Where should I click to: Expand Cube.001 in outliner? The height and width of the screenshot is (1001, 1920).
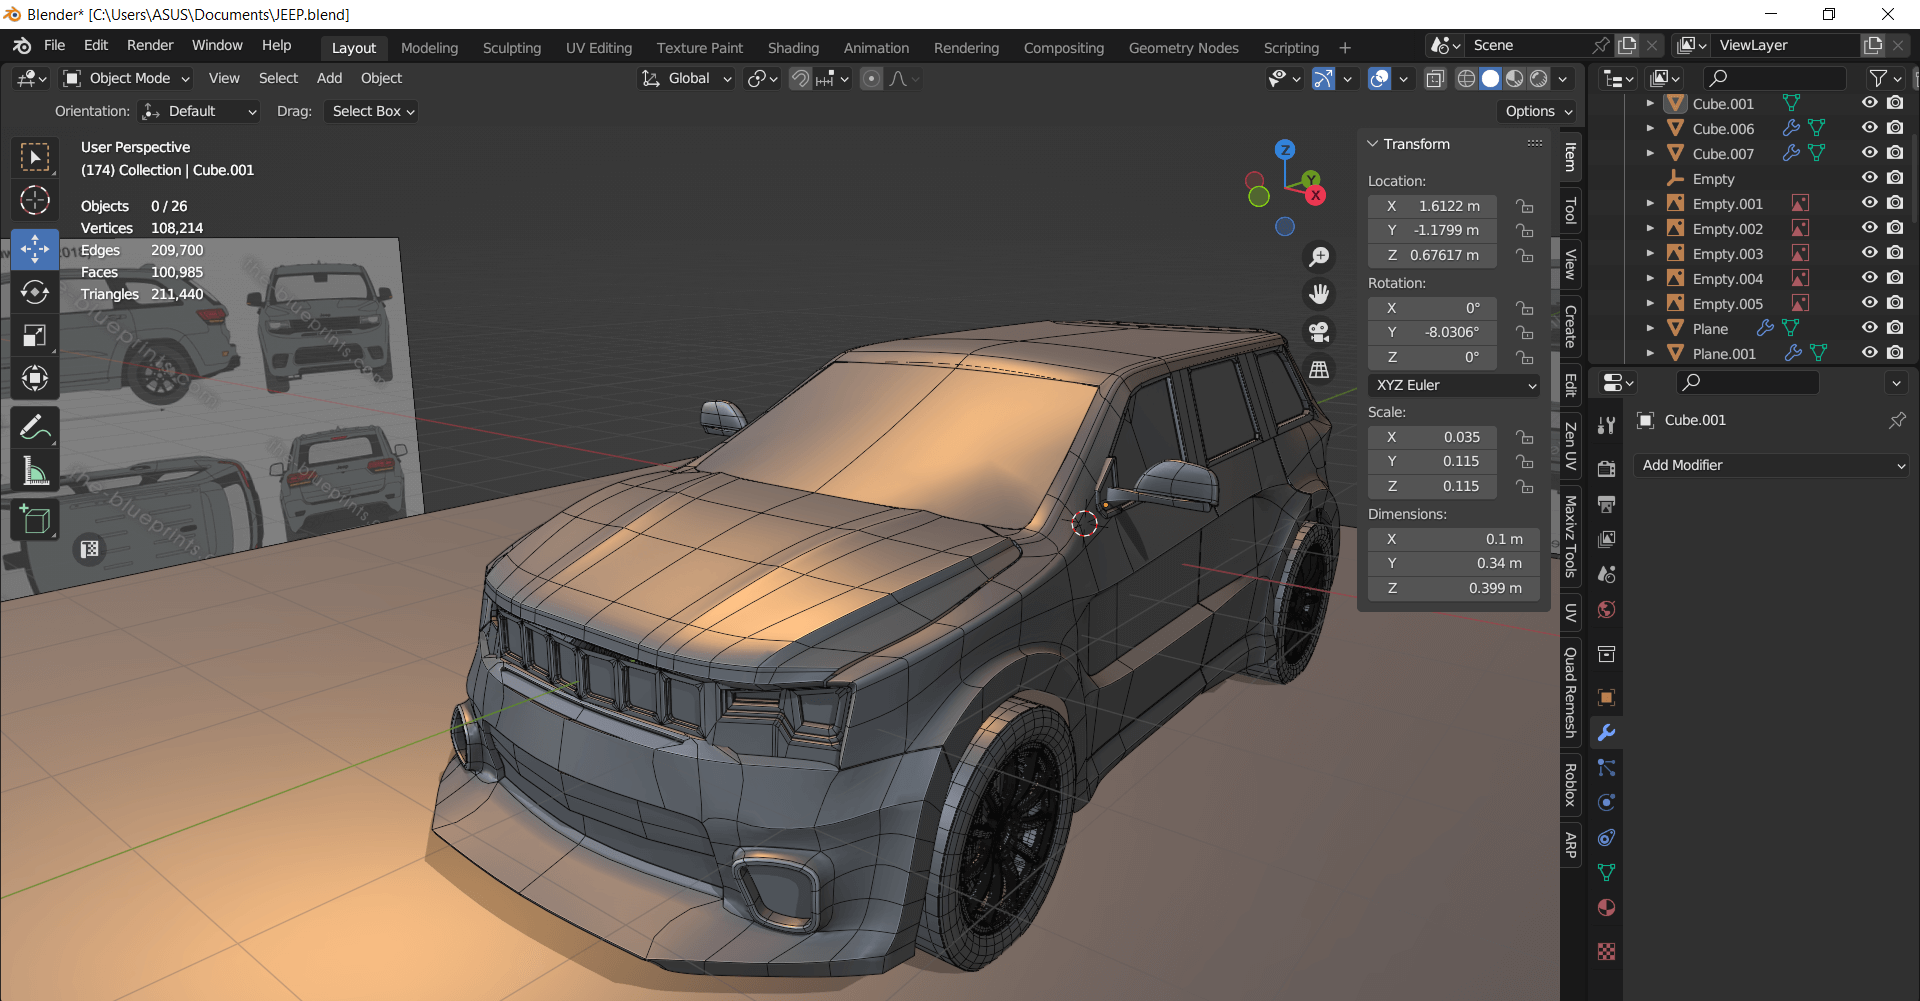coord(1650,103)
